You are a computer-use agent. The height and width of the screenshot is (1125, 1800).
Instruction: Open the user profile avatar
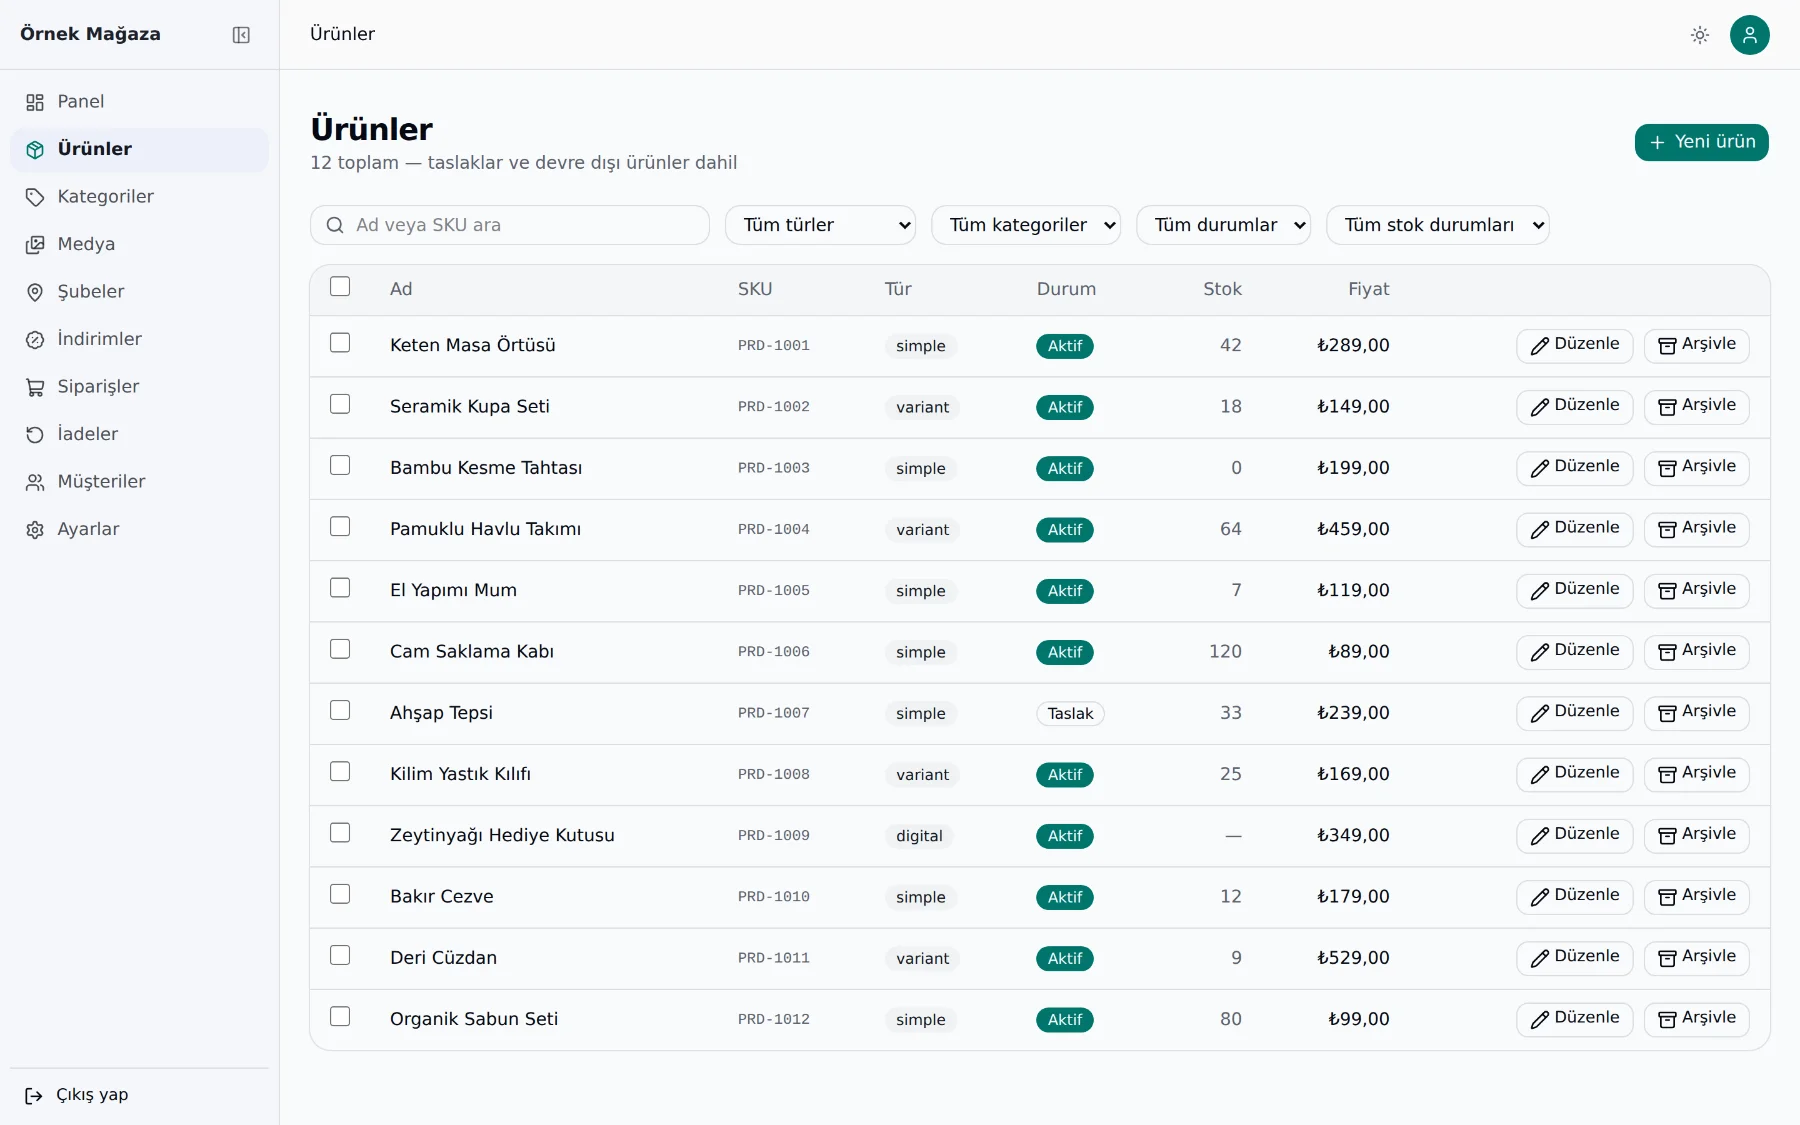(x=1750, y=35)
